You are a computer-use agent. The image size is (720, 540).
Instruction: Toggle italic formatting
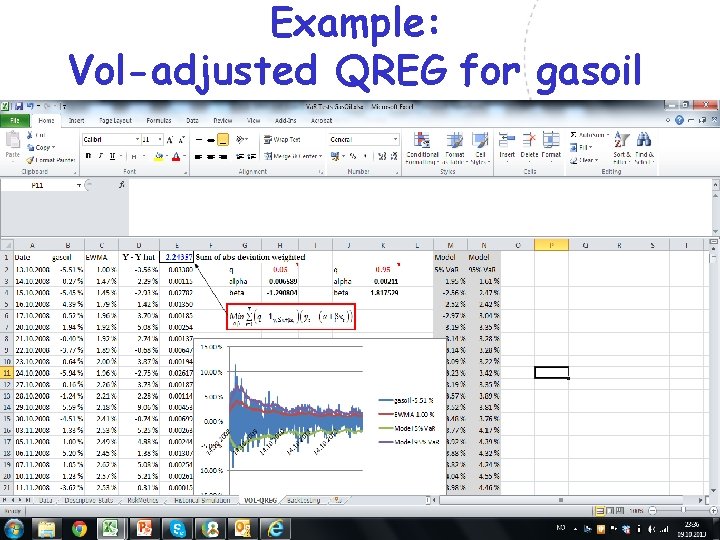point(100,156)
